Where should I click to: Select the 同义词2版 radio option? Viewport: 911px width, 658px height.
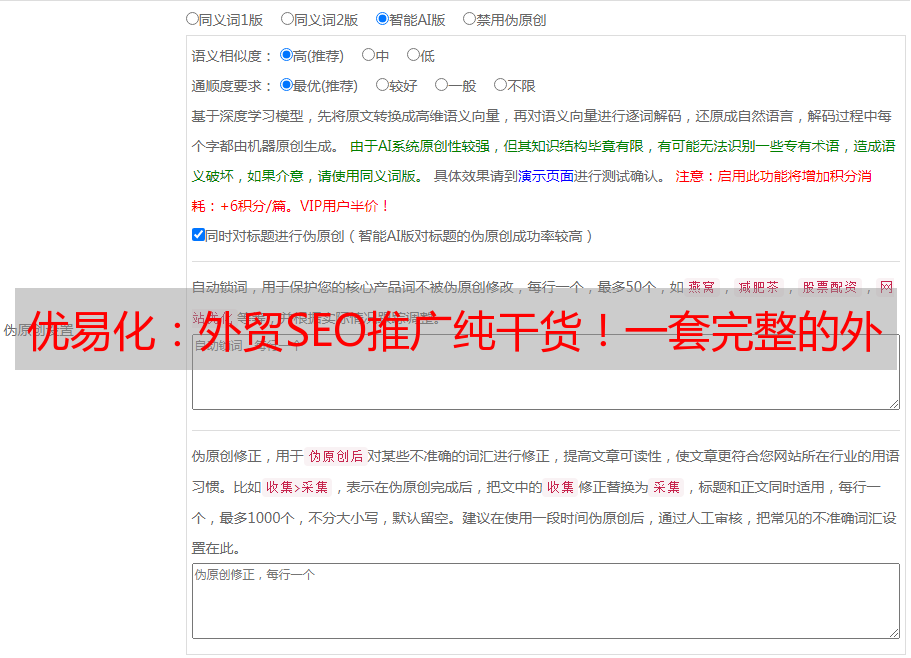pyautogui.click(x=287, y=19)
